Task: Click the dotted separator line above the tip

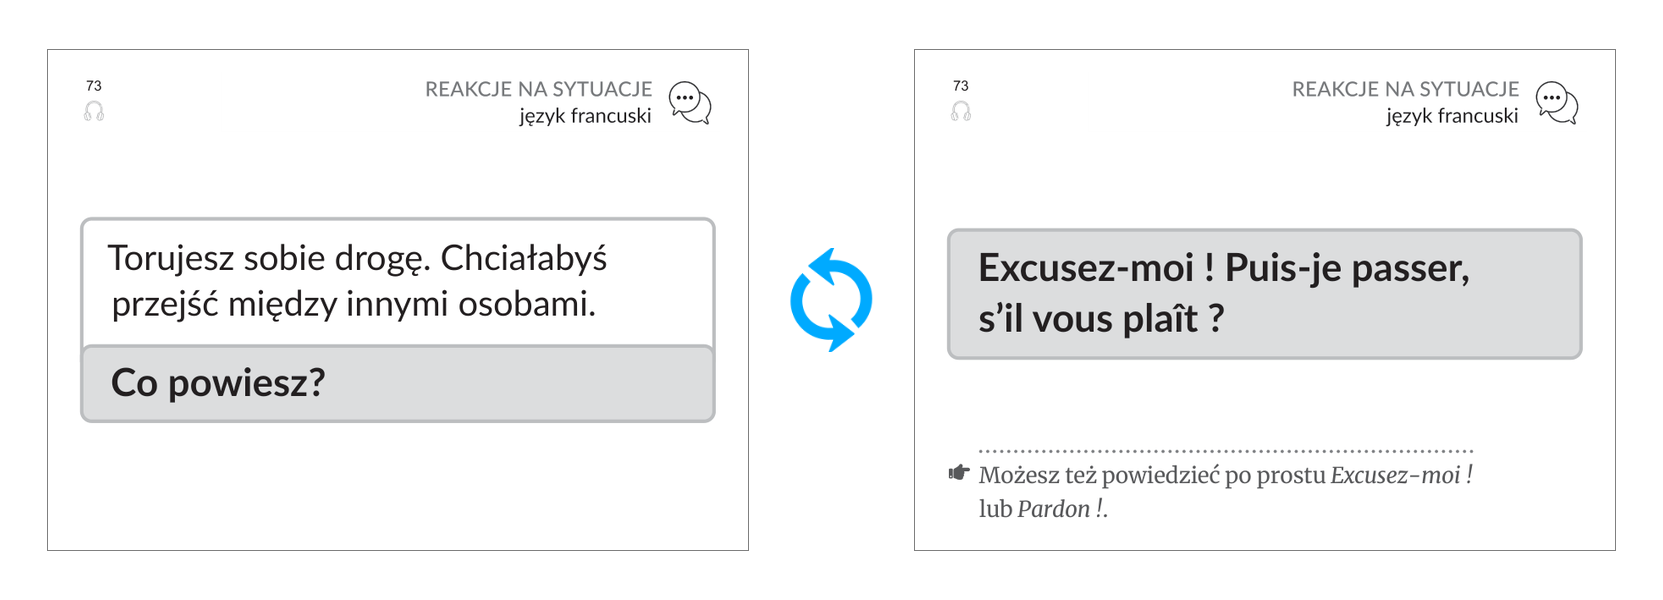Action: click(1226, 451)
